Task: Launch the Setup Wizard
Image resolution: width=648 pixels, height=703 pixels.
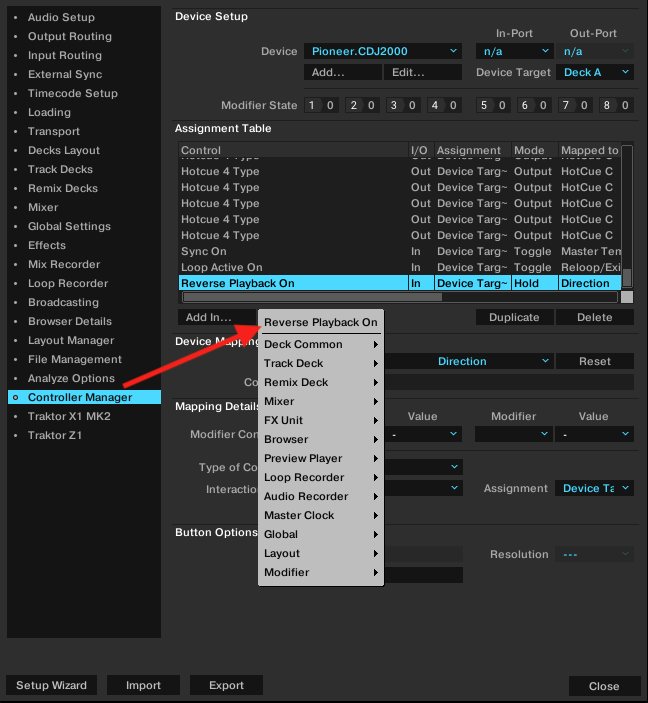Action: [51, 685]
